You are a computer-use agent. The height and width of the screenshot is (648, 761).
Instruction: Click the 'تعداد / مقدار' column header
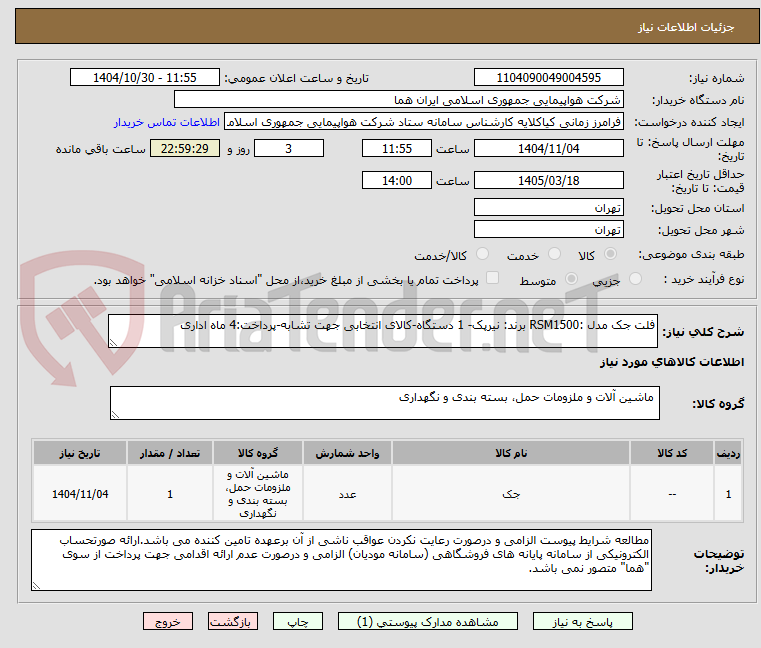click(x=170, y=453)
